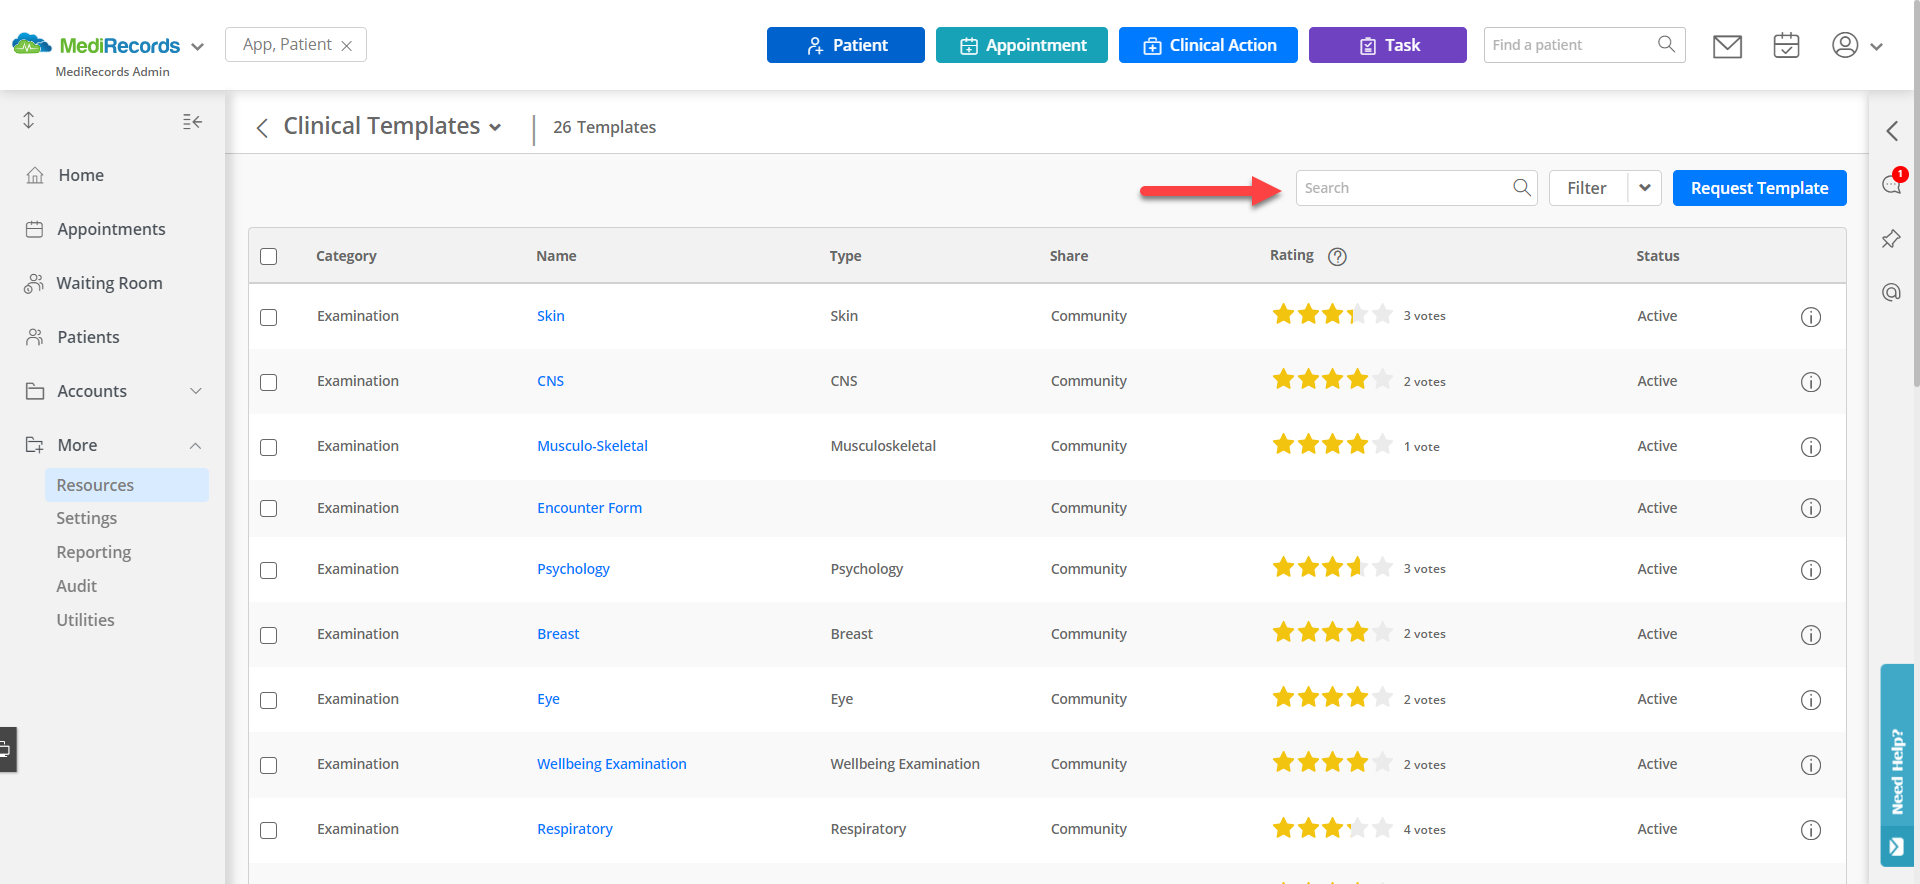Click the vertical resize arrows icon in sidebar
The image size is (1920, 884).
(29, 120)
